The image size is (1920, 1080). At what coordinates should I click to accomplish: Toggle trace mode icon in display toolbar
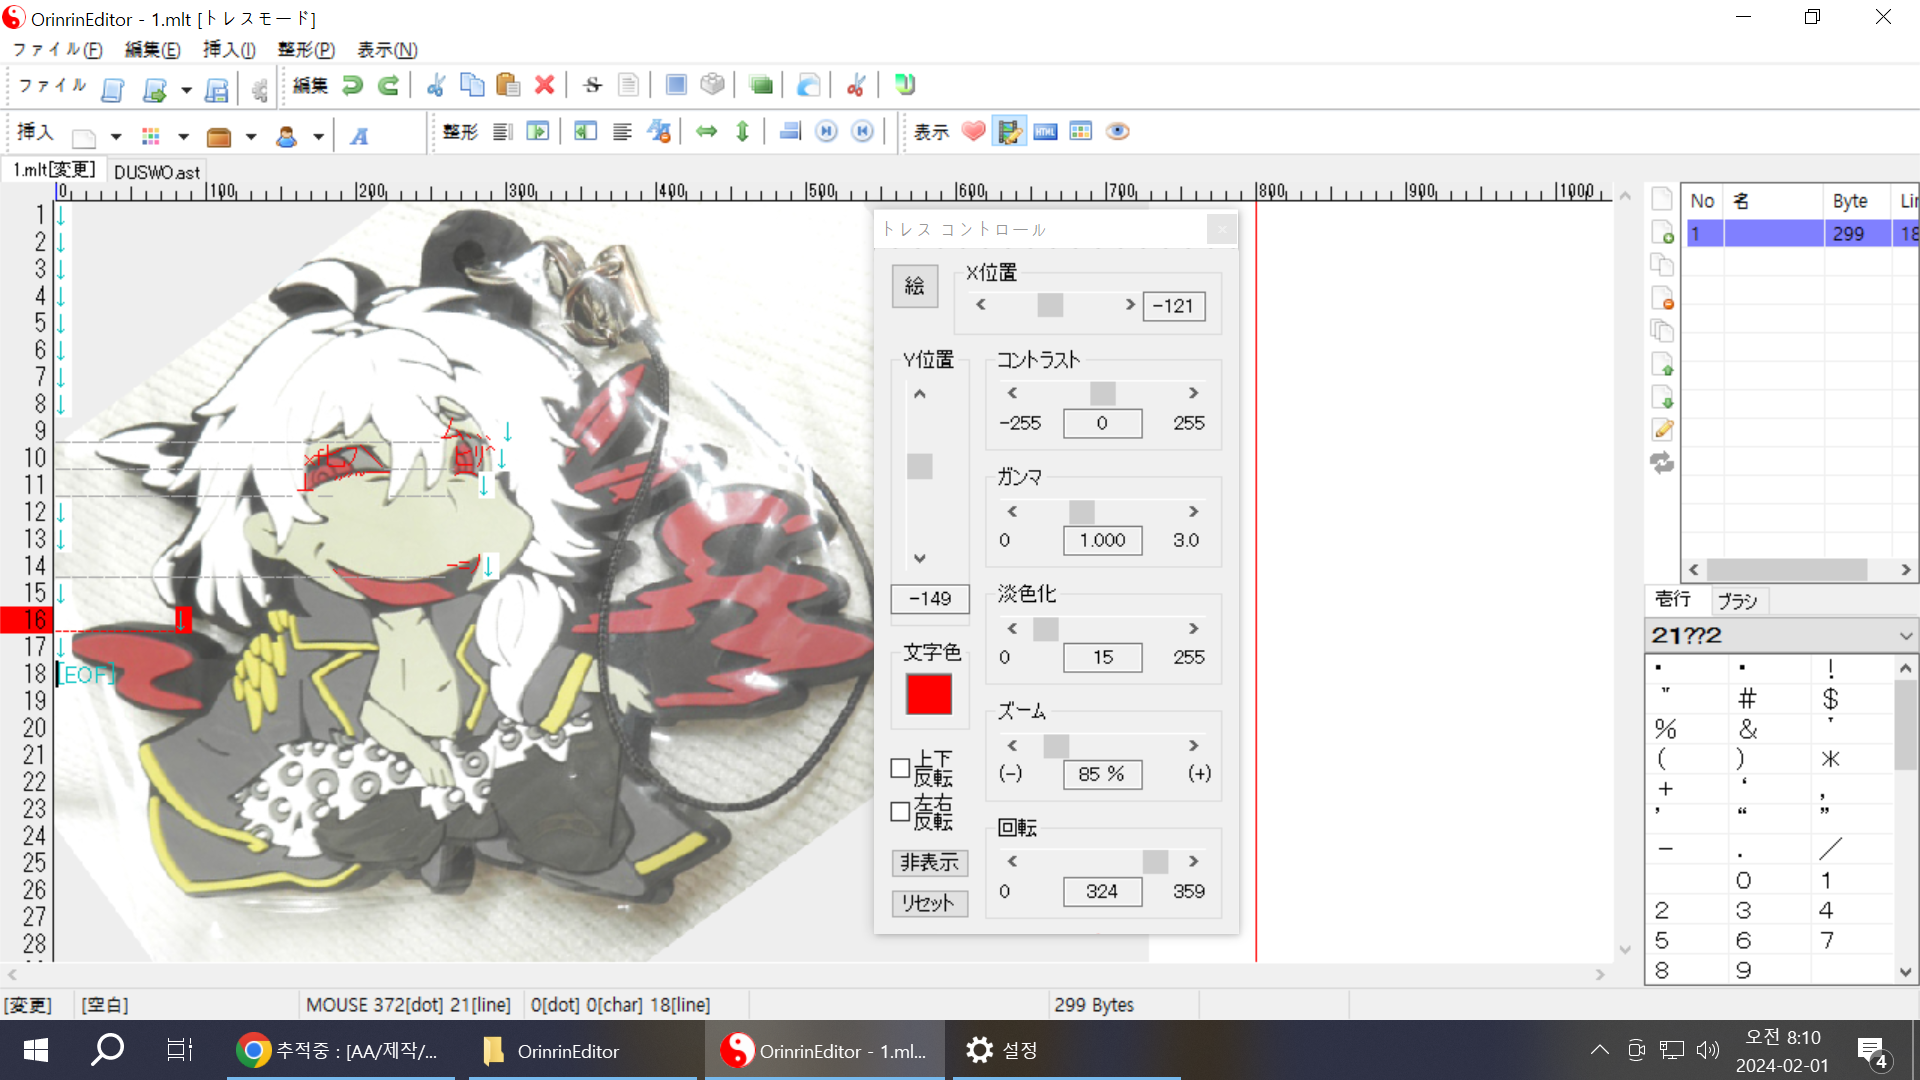1009,131
